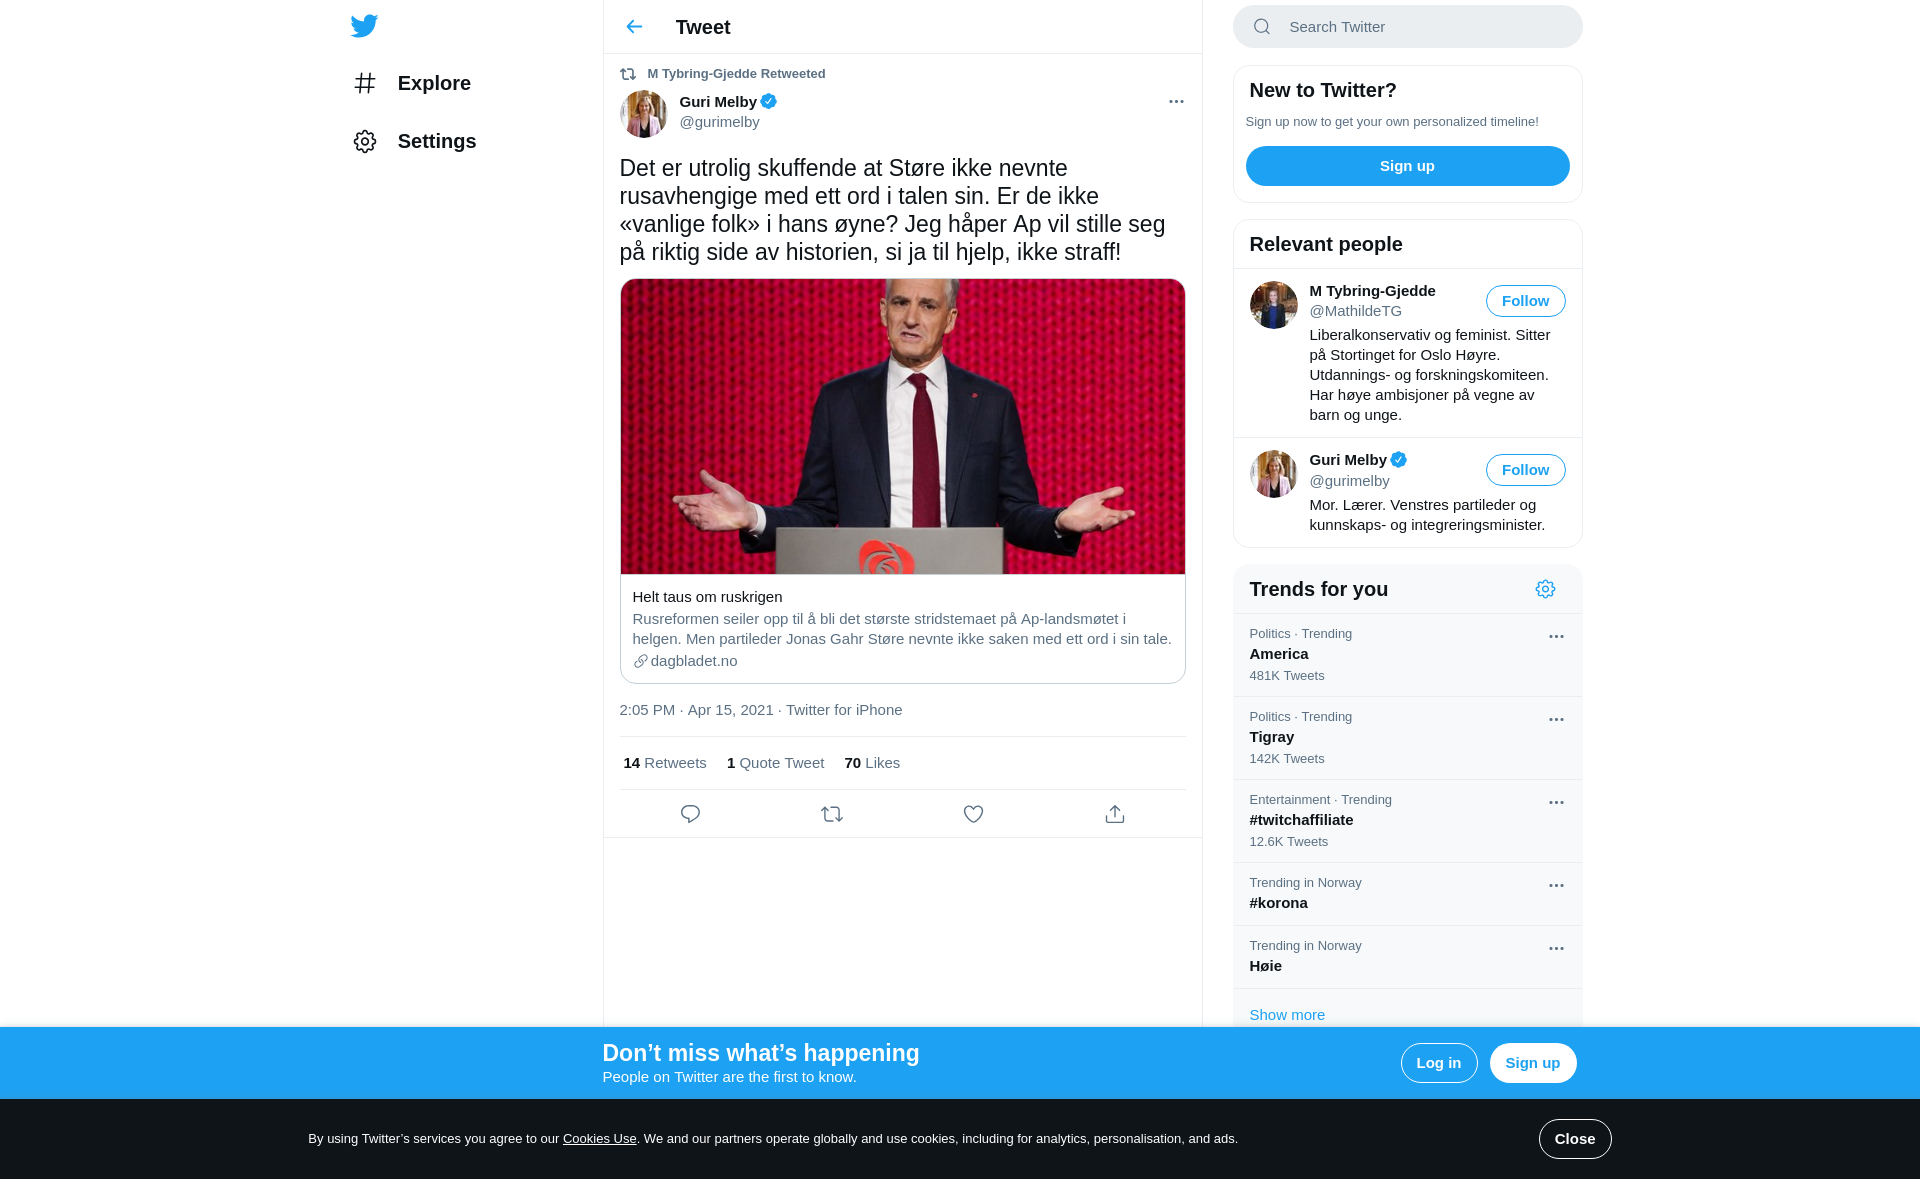Follow Guri Melby in Relevant people
Screen dimensions: 1920x1179
[x=1525, y=470]
